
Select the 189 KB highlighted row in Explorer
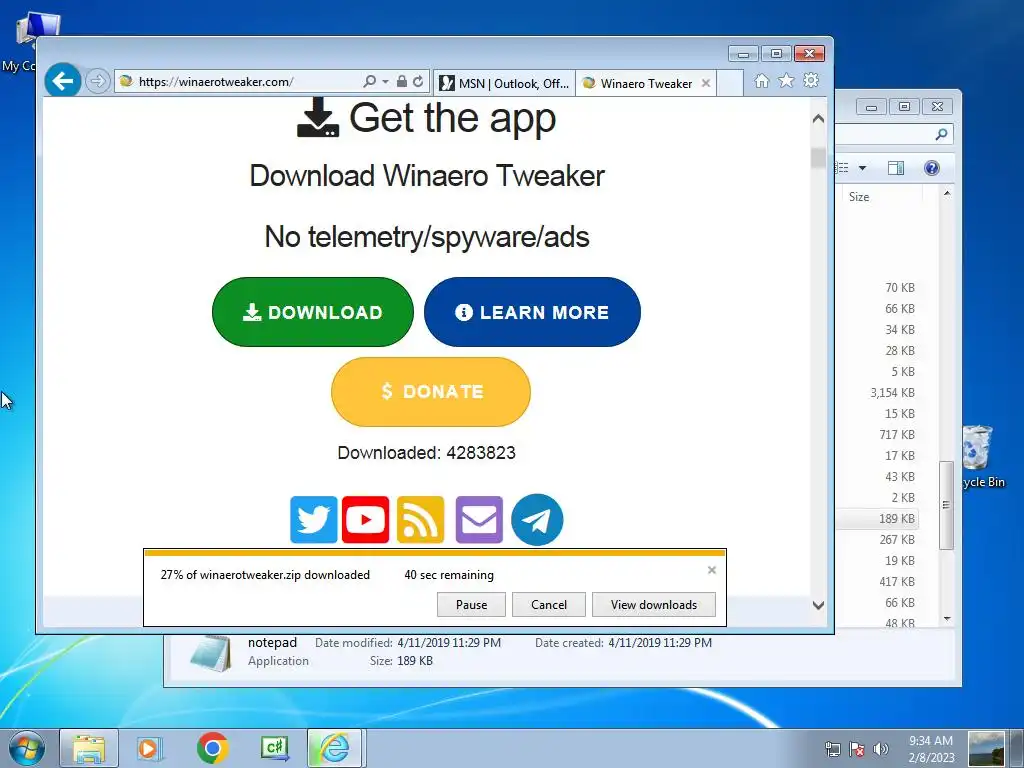(x=877, y=519)
